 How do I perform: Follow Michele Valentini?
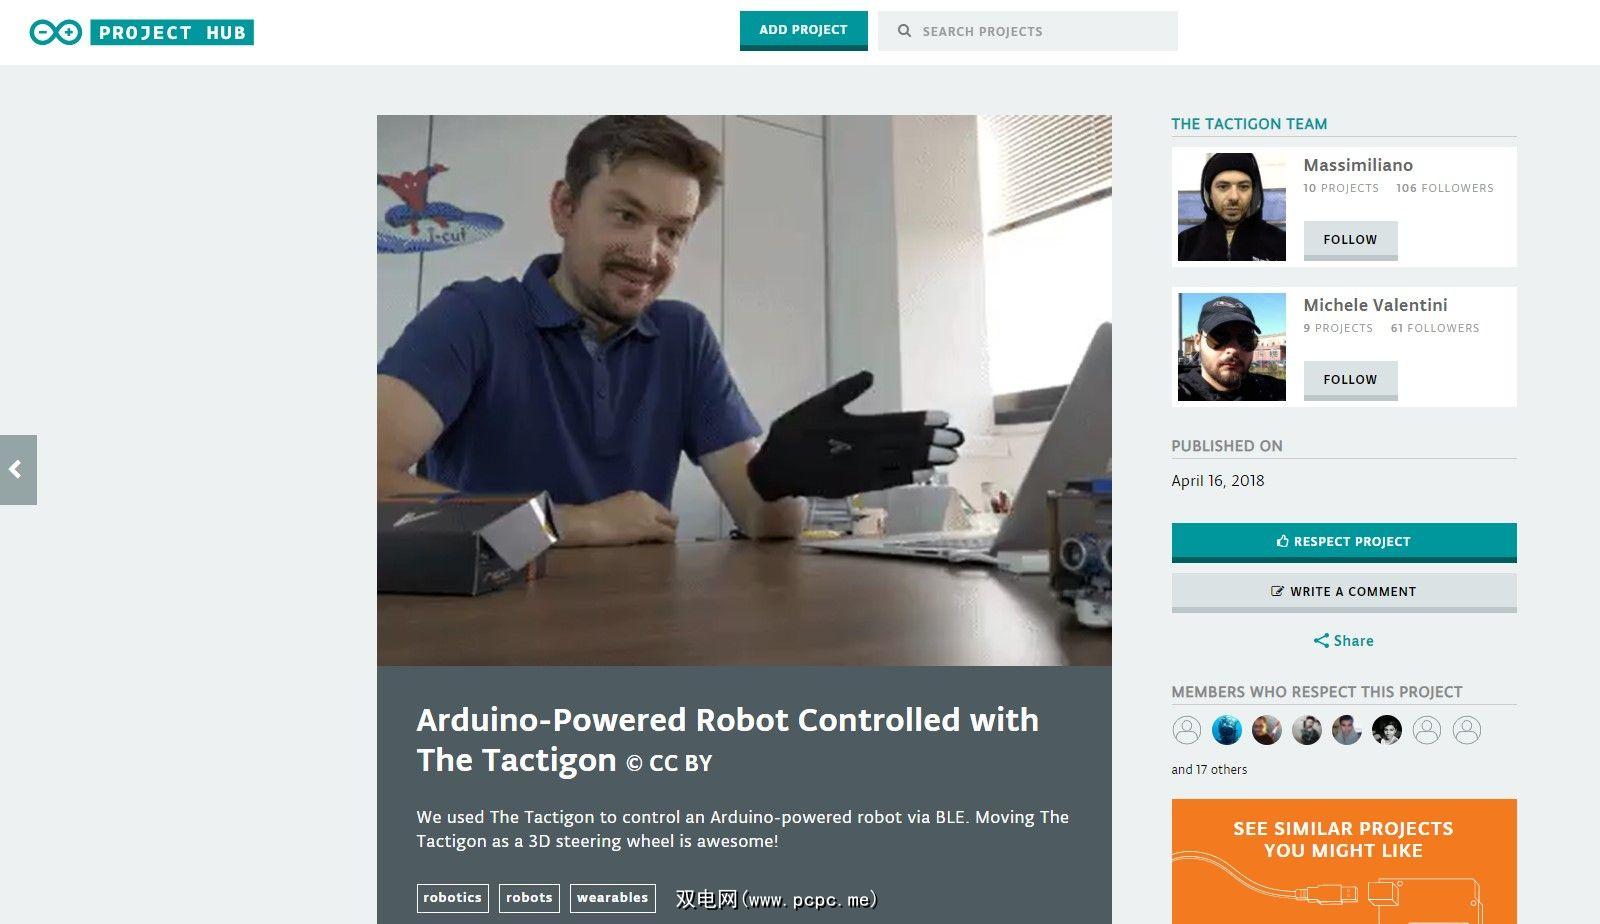point(1350,380)
